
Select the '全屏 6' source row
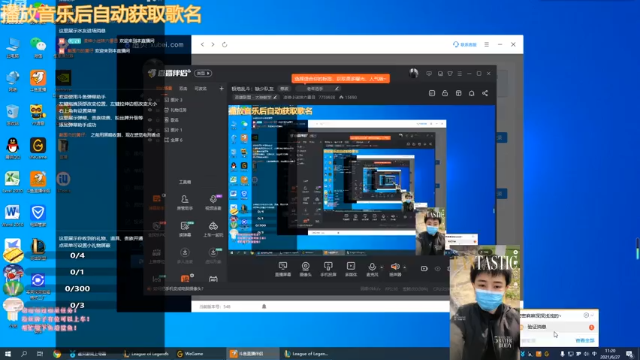(186, 140)
